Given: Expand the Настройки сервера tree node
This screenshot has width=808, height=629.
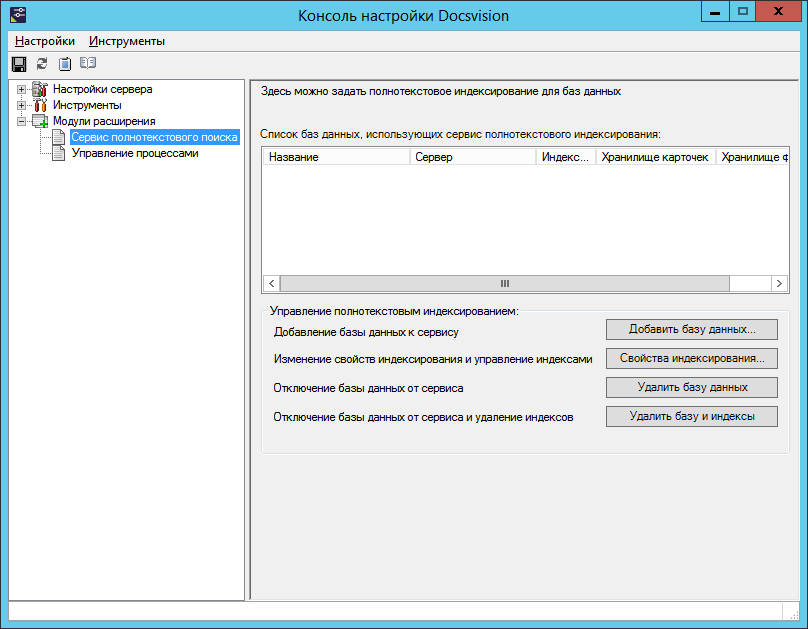Looking at the screenshot, I should pos(21,89).
